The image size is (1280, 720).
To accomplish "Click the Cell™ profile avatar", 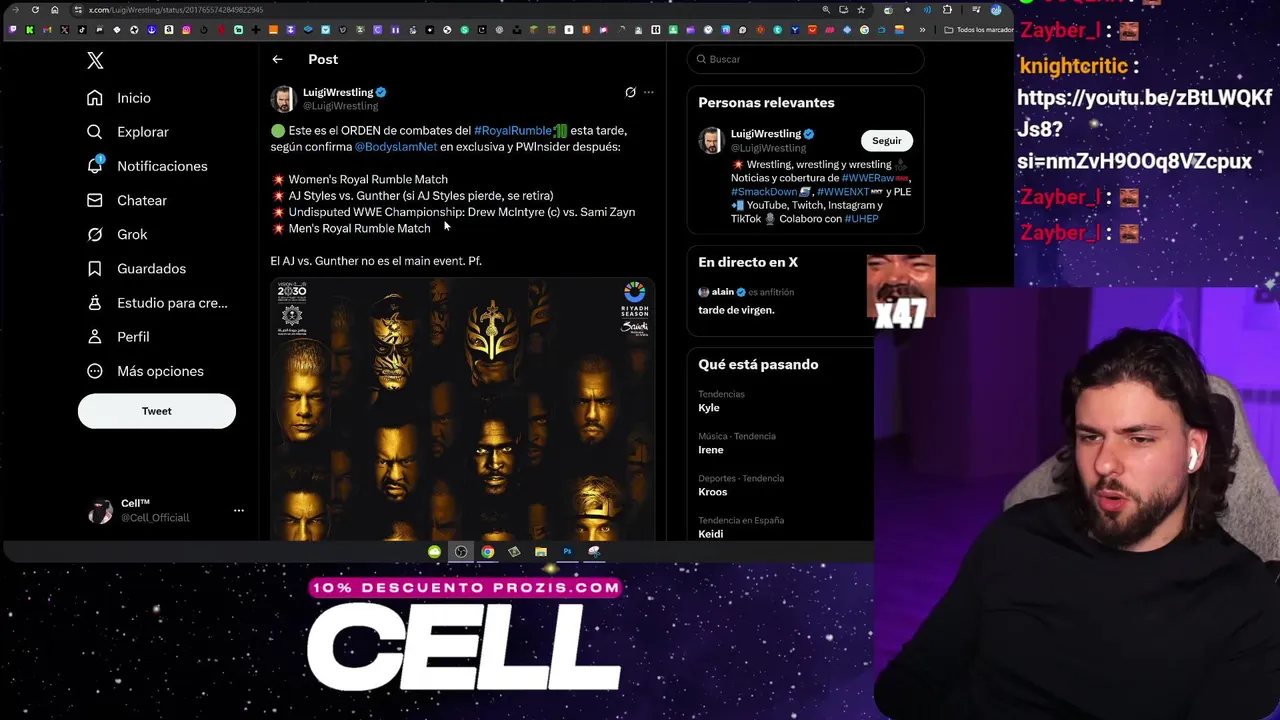I will 101,511.
